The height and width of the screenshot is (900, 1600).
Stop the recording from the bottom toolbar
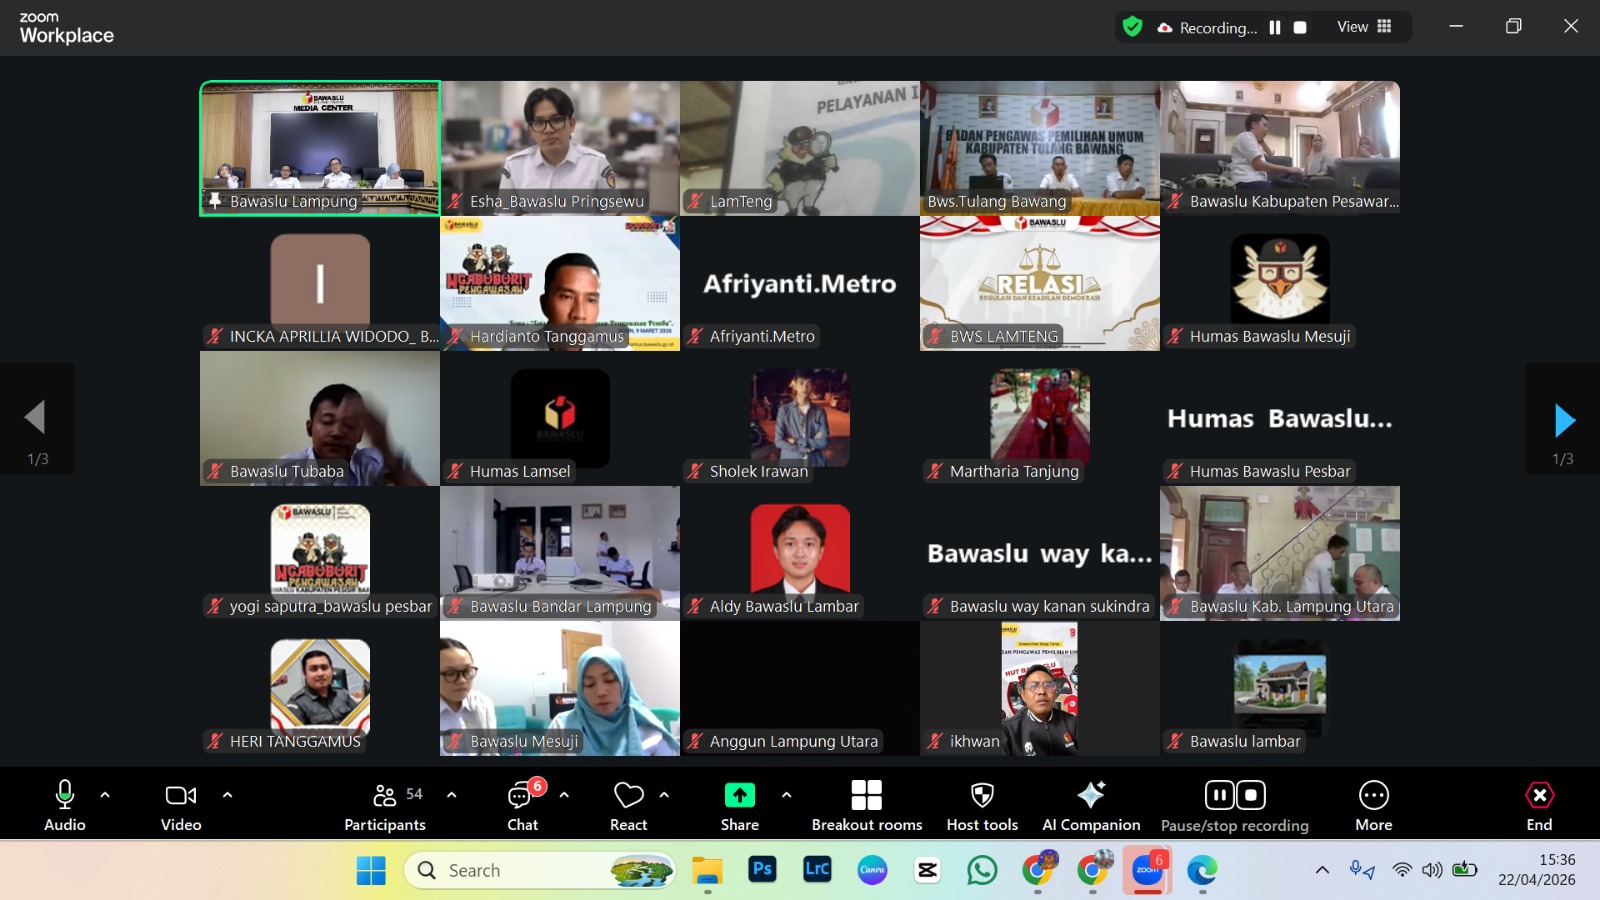1251,795
